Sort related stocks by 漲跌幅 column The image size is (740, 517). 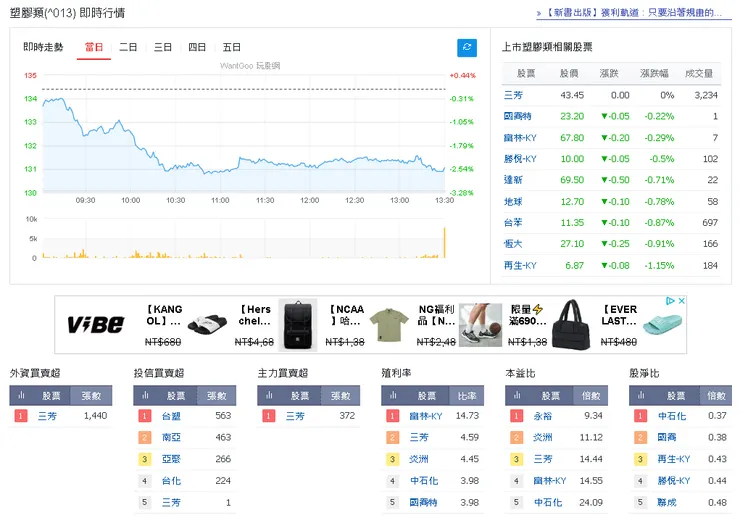(x=654, y=73)
